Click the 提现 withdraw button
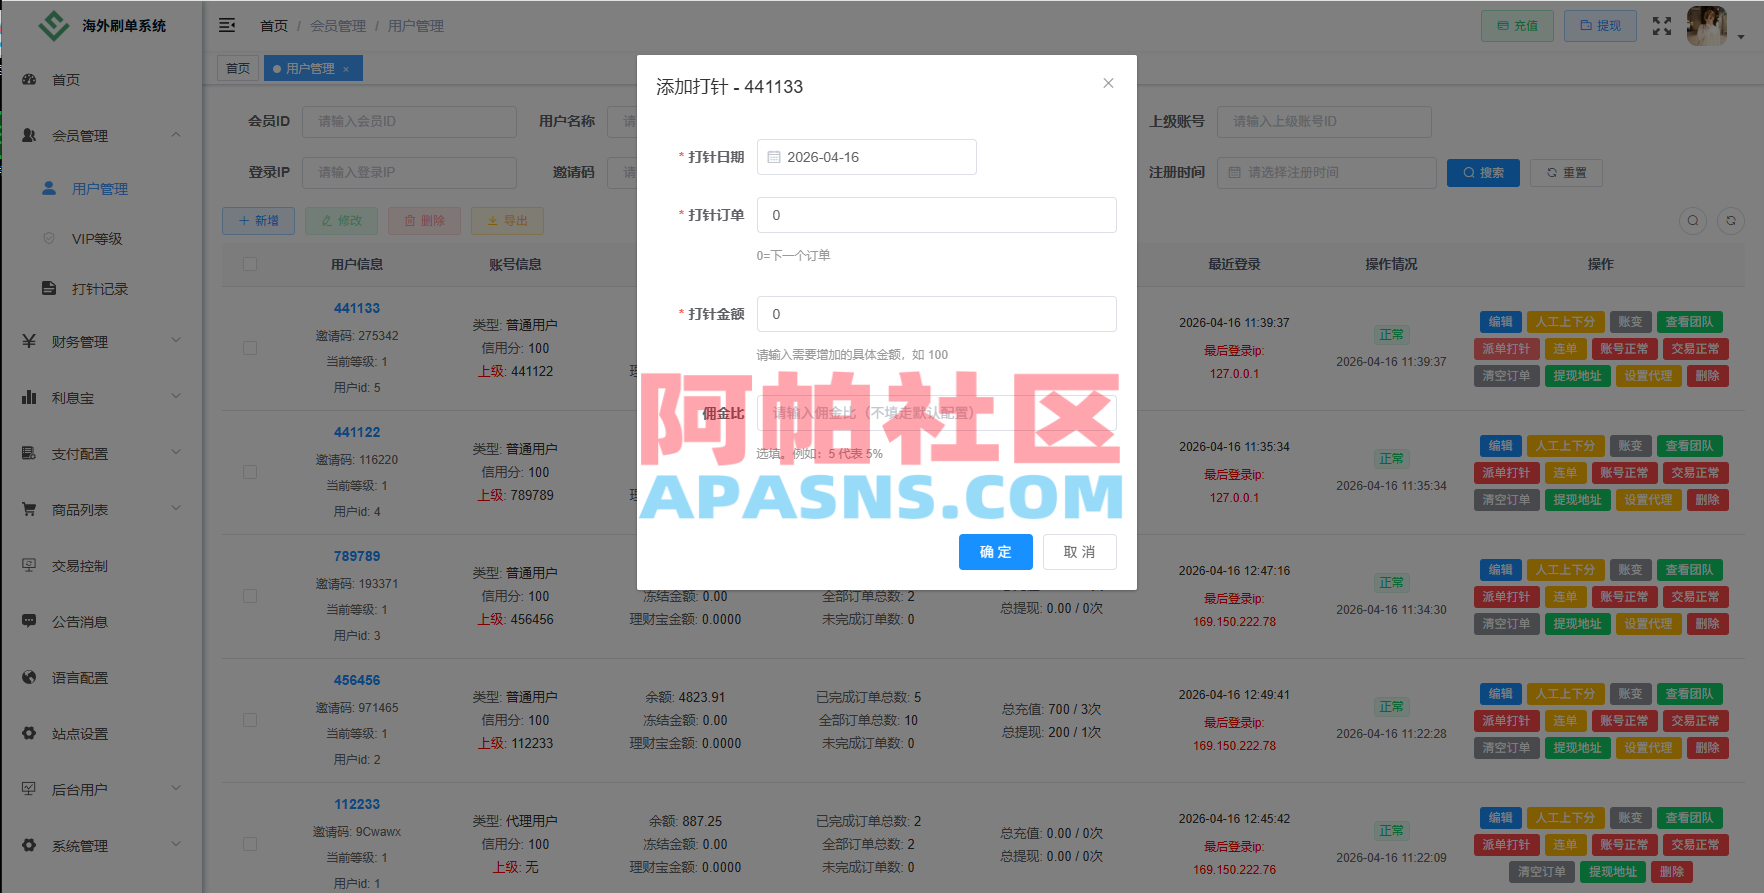Image resolution: width=1764 pixels, height=893 pixels. [1601, 26]
